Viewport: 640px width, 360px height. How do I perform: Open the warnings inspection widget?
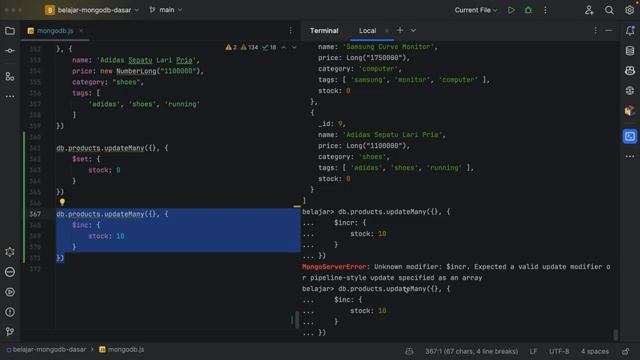[x=251, y=47]
